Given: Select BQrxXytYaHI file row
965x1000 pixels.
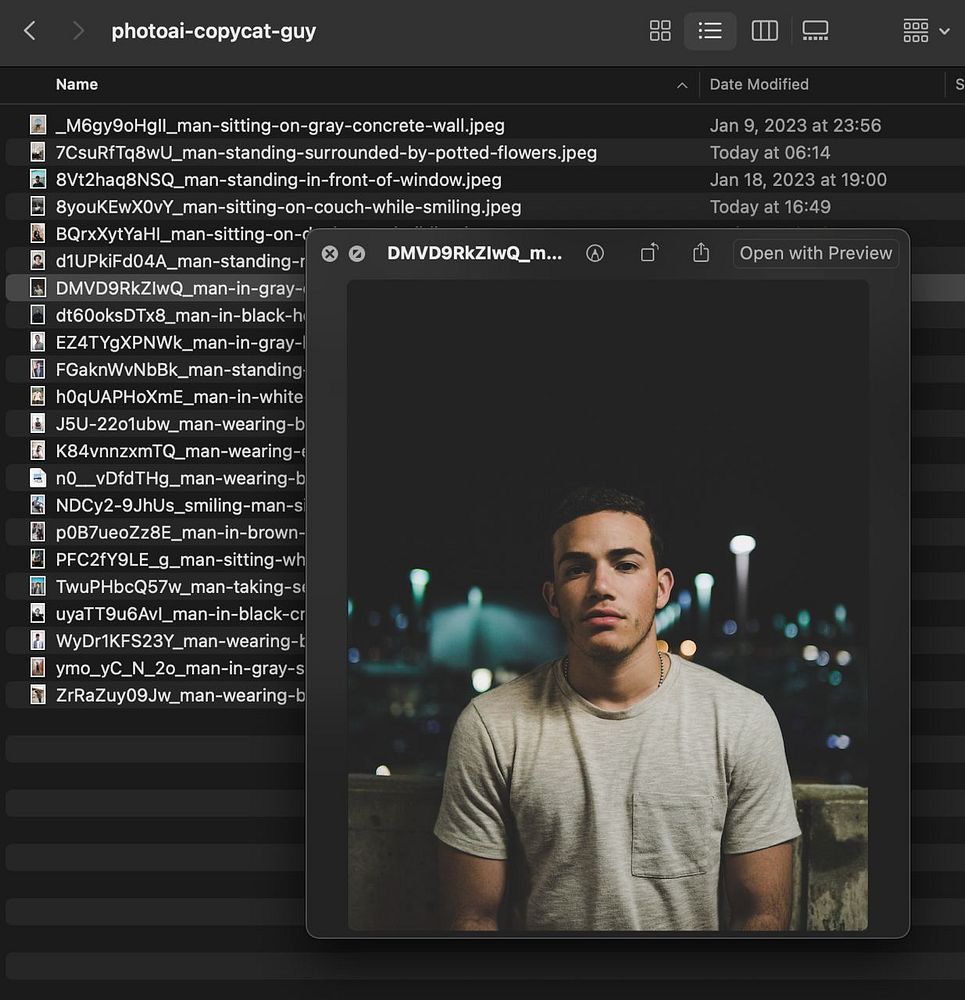Looking at the screenshot, I should (156, 234).
